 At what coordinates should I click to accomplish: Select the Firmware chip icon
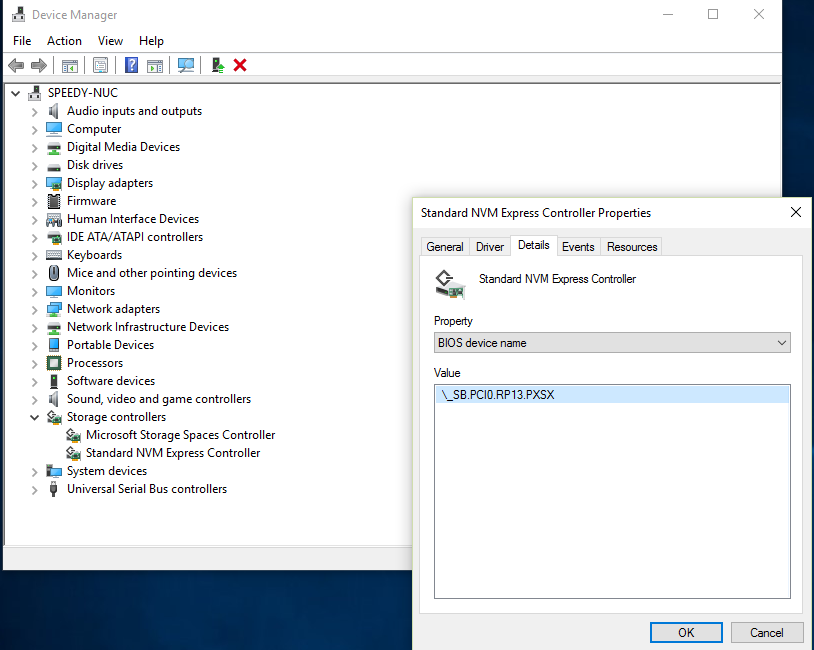point(54,201)
